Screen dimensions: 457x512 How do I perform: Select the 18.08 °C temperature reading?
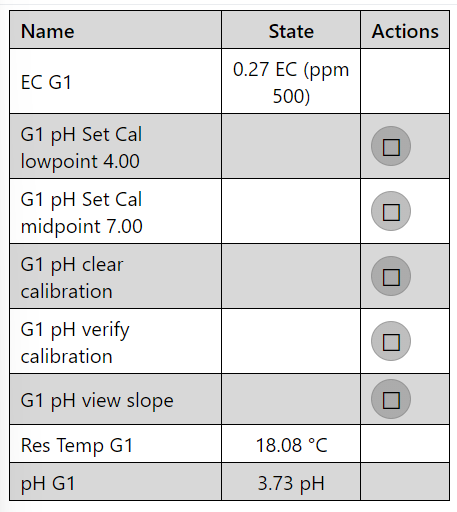[x=291, y=445]
